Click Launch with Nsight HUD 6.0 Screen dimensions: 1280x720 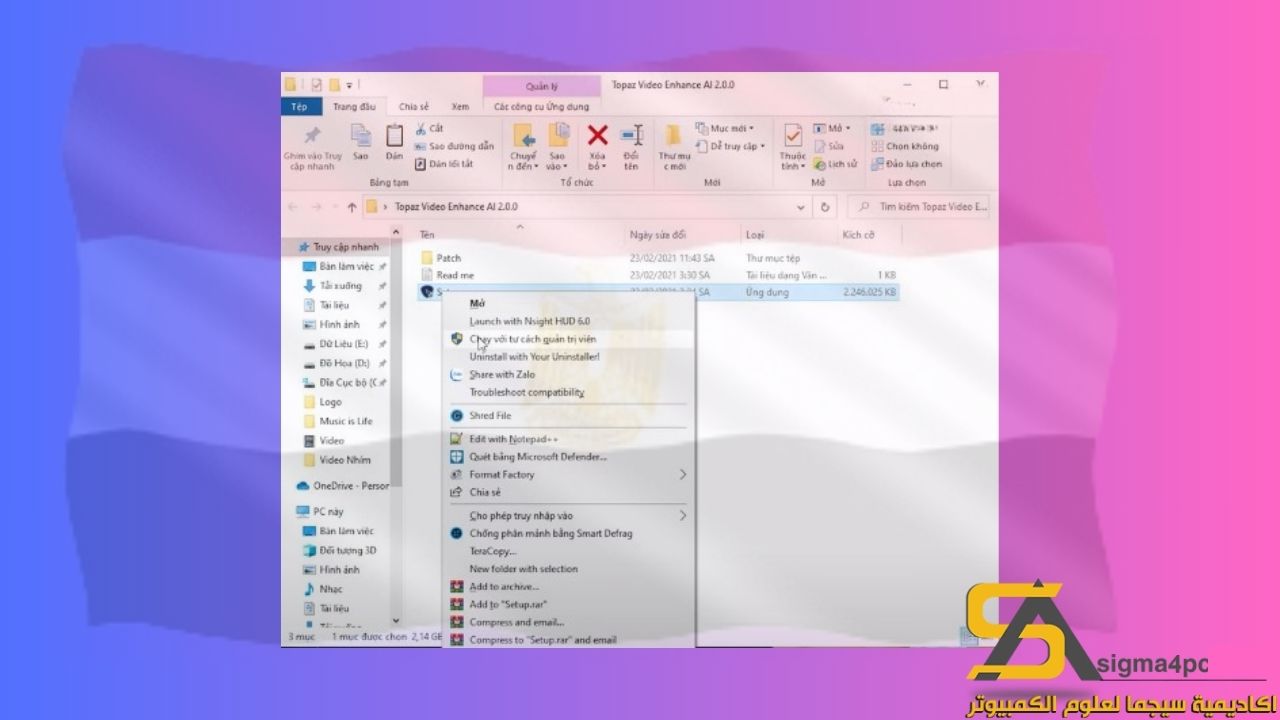[529, 321]
